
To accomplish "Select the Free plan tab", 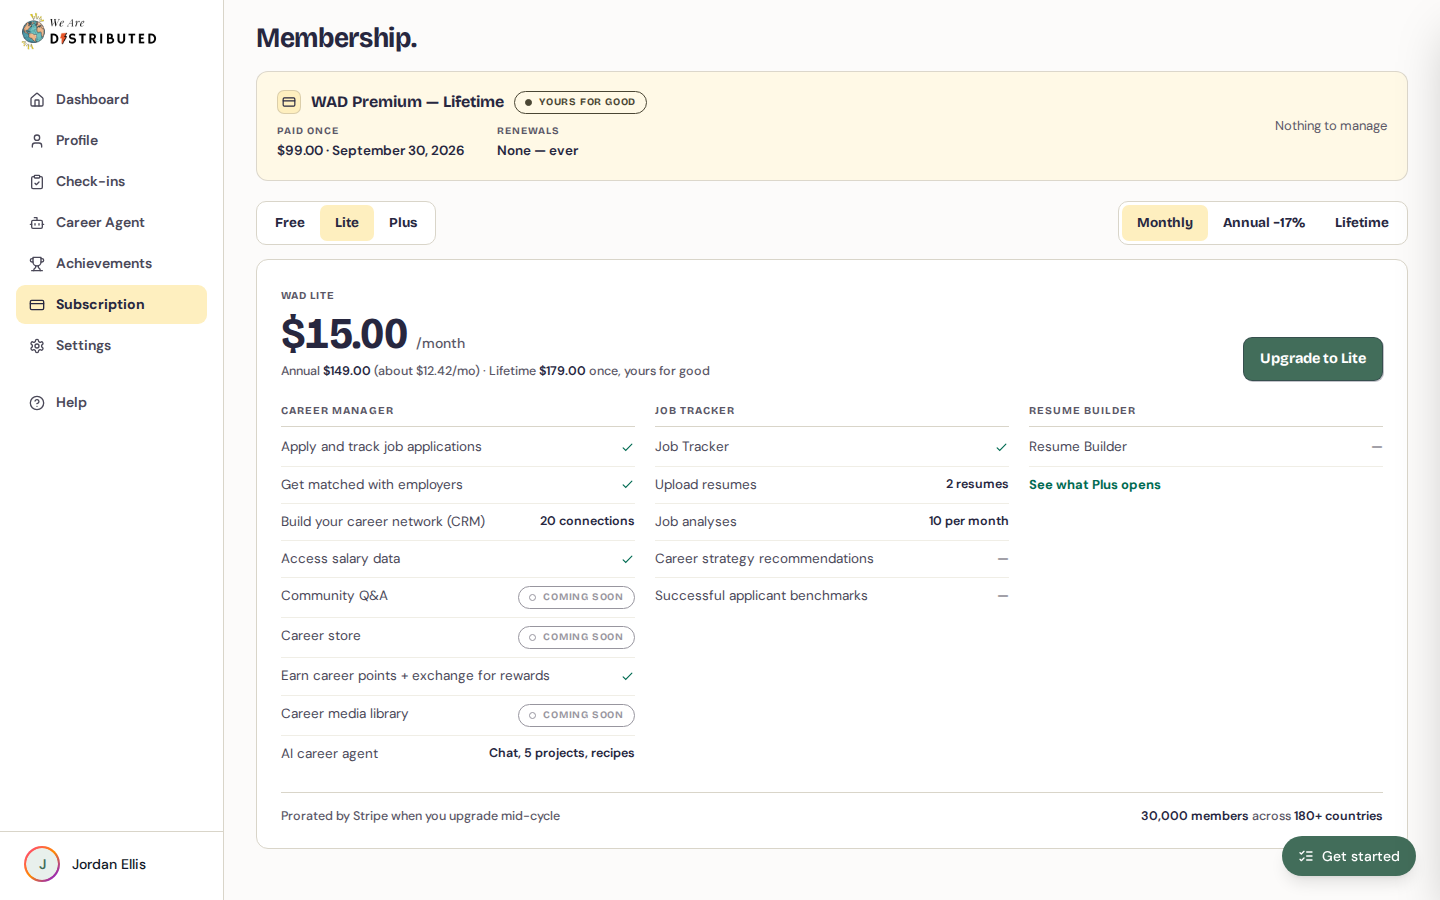I will click(x=290, y=223).
